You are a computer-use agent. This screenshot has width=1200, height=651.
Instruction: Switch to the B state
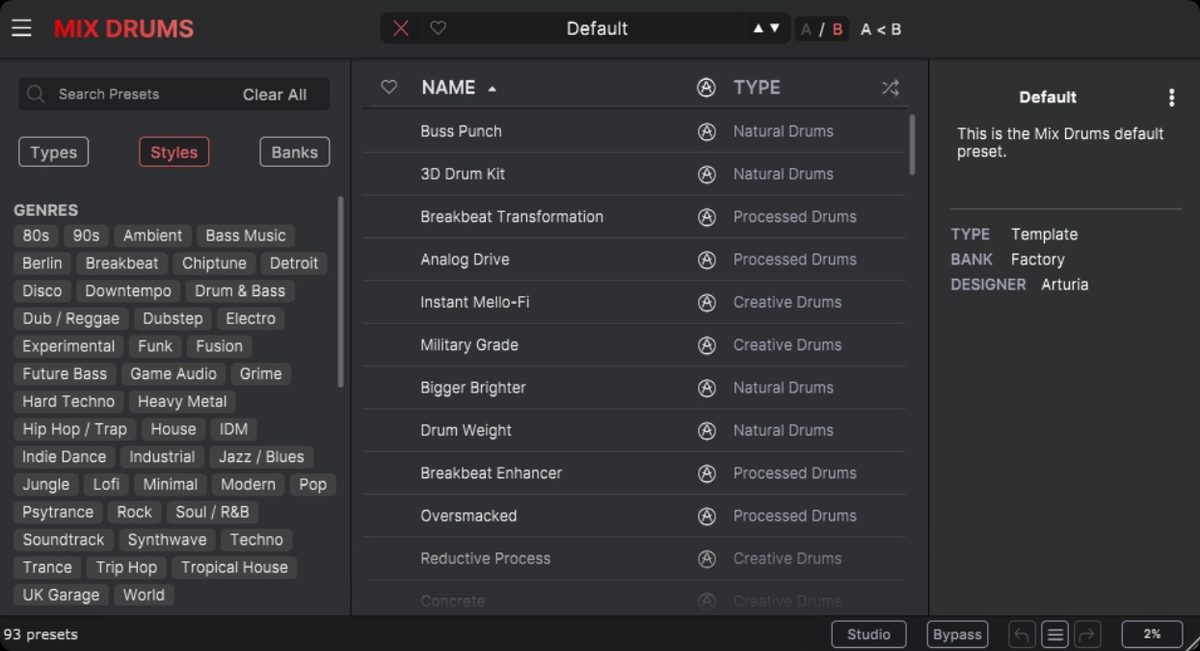tap(838, 29)
